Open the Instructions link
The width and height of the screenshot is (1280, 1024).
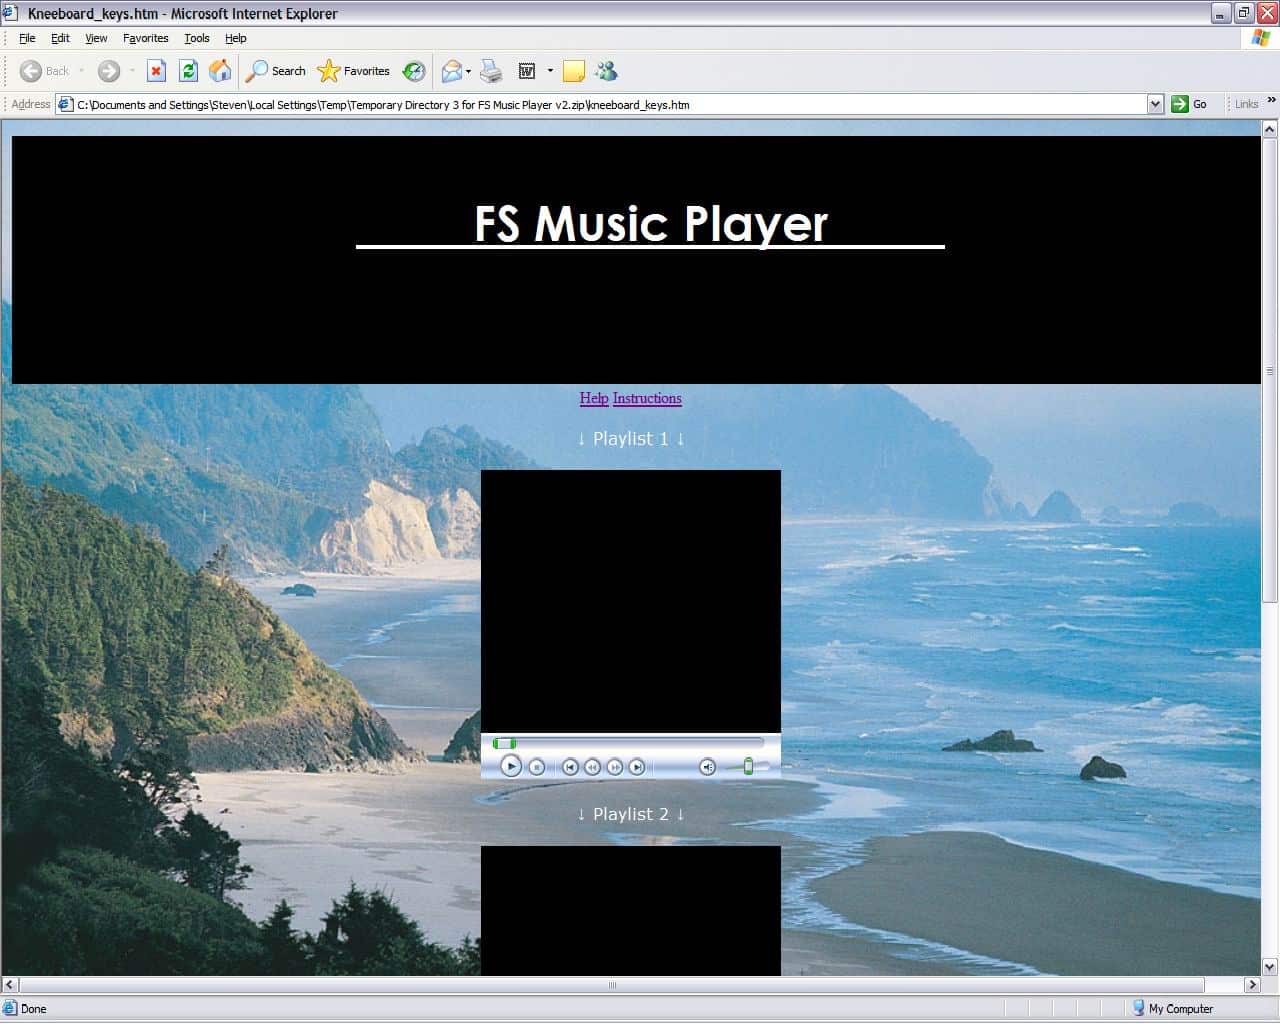(646, 398)
